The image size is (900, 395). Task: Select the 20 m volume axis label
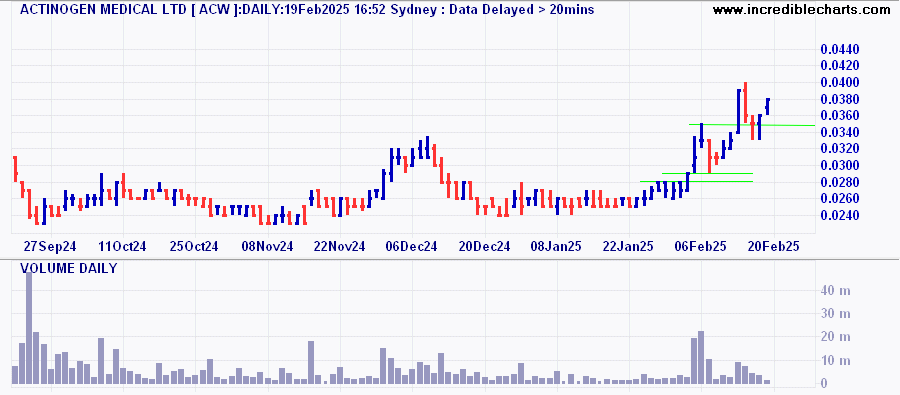pos(835,337)
